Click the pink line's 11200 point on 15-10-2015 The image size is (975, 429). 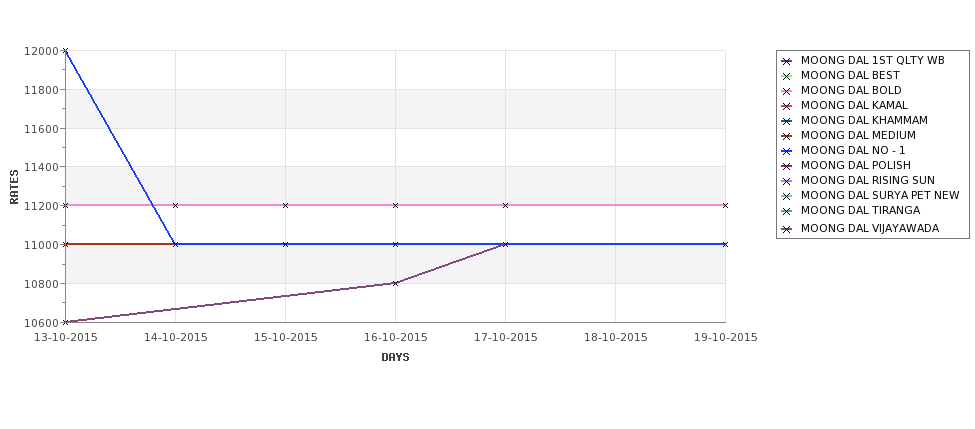pyautogui.click(x=285, y=205)
